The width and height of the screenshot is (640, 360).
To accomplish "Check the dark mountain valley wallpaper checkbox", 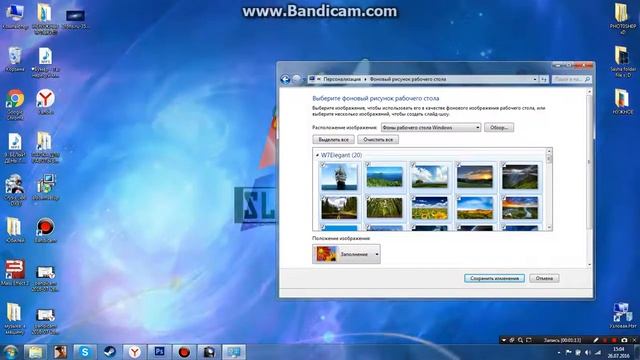I will (x=504, y=164).
